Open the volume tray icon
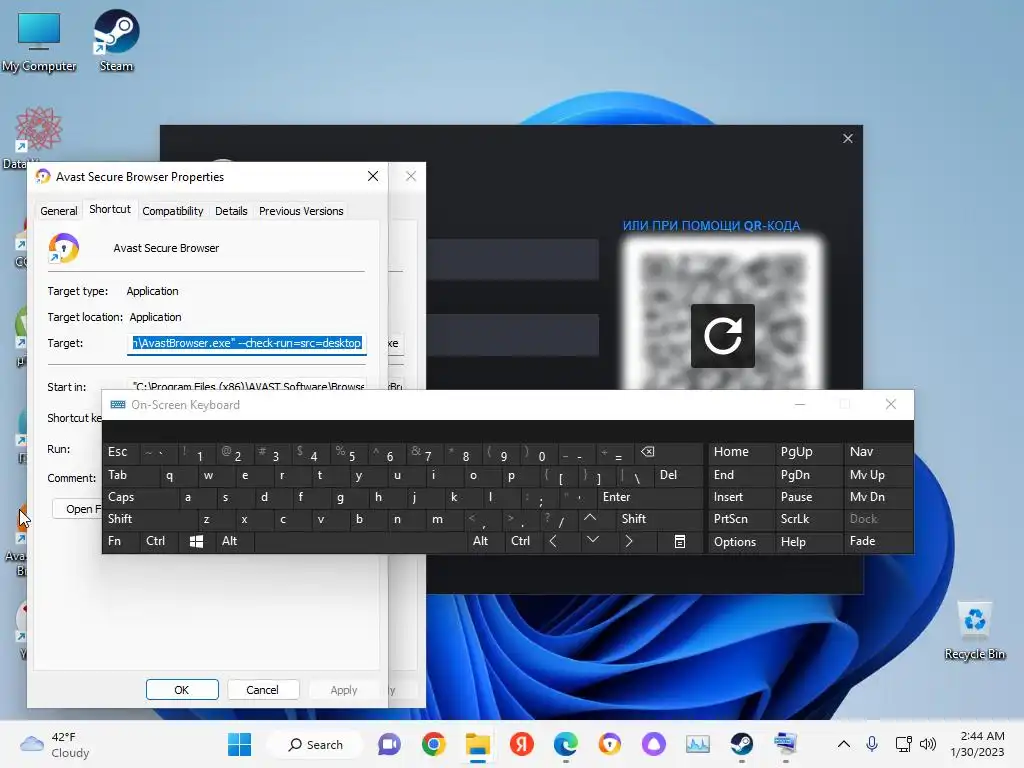 pyautogui.click(x=927, y=744)
